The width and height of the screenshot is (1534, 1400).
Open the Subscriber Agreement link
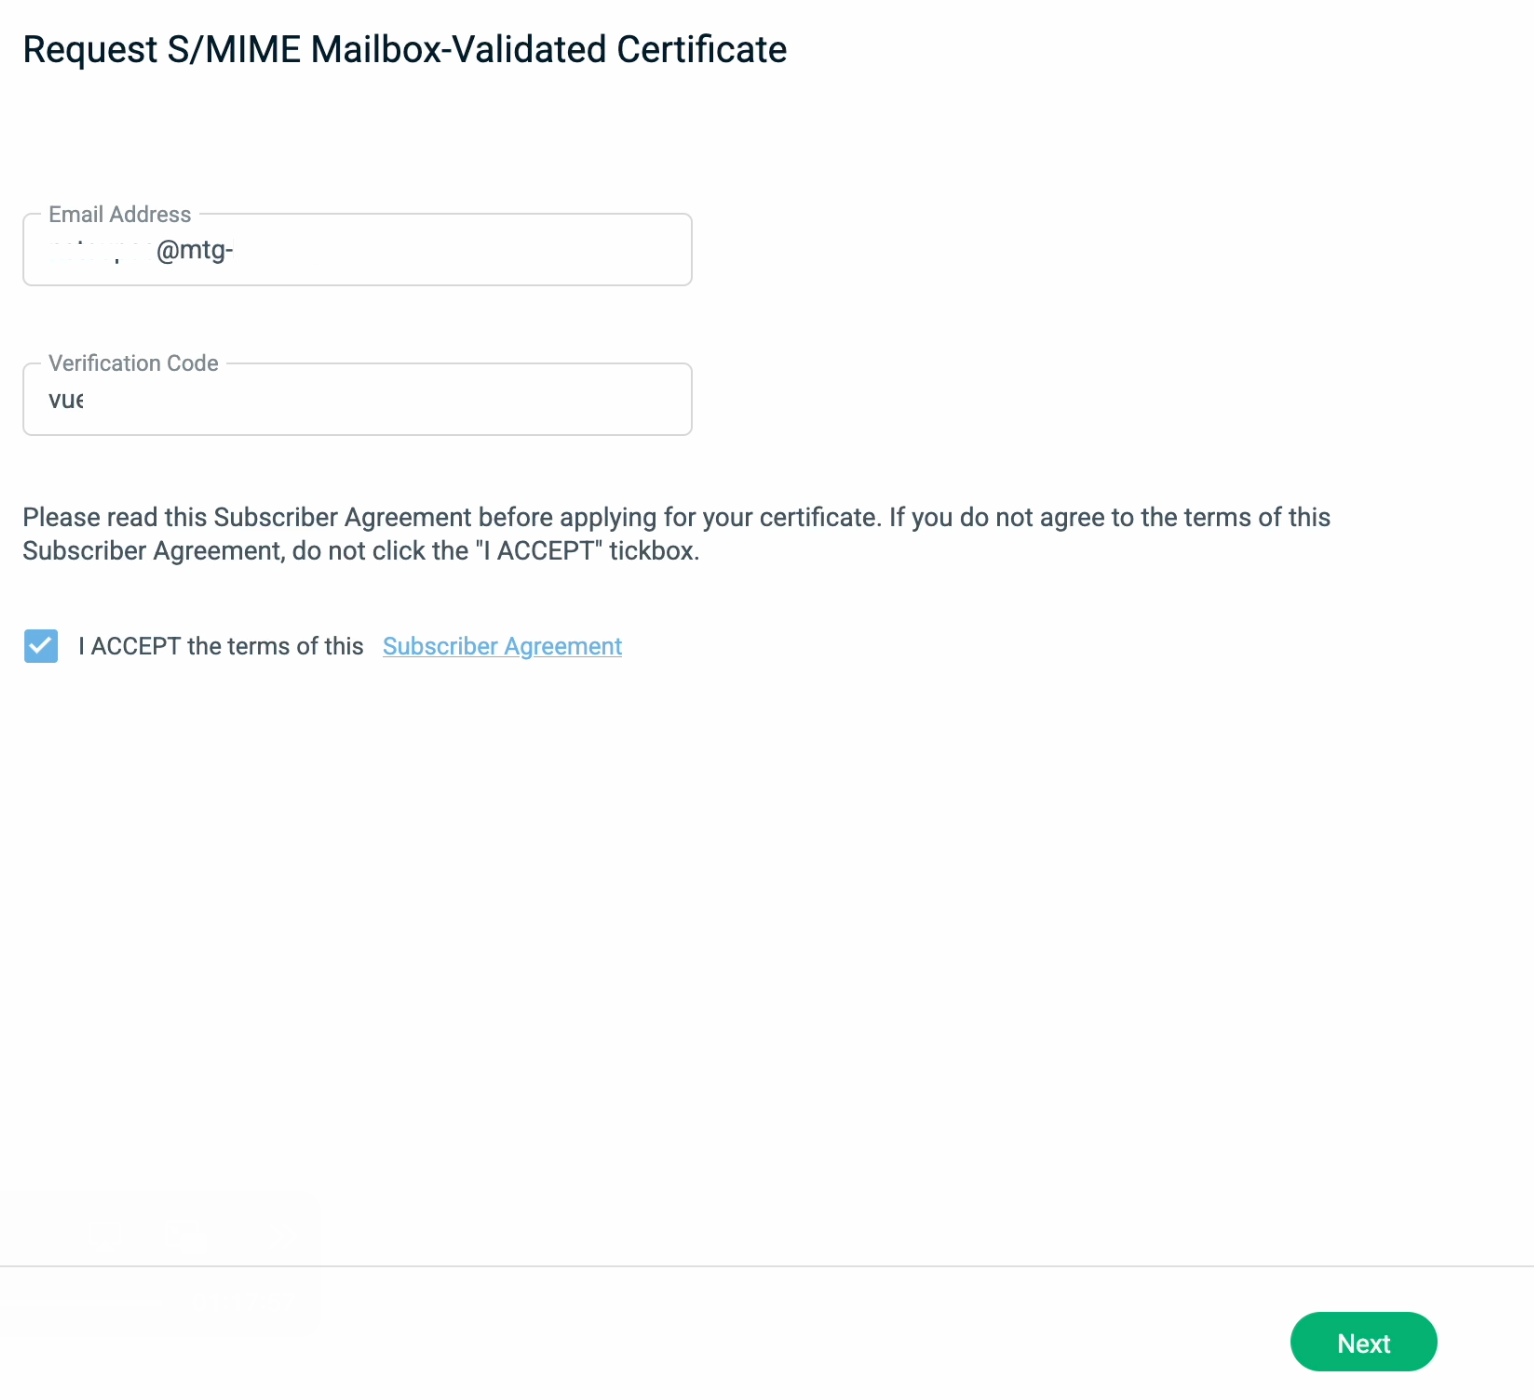(502, 646)
